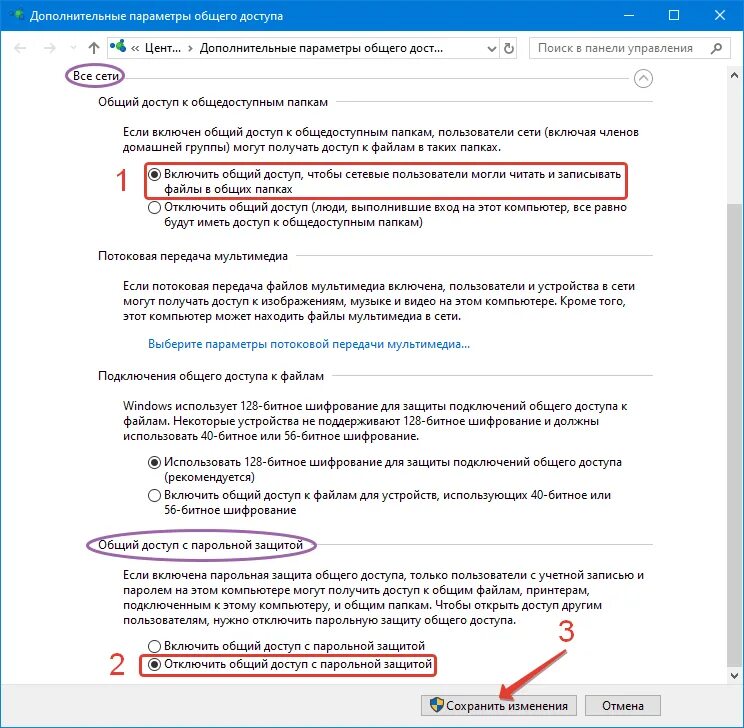The width and height of the screenshot is (744, 728).
Task: Minimize the window
Action: [x=629, y=16]
